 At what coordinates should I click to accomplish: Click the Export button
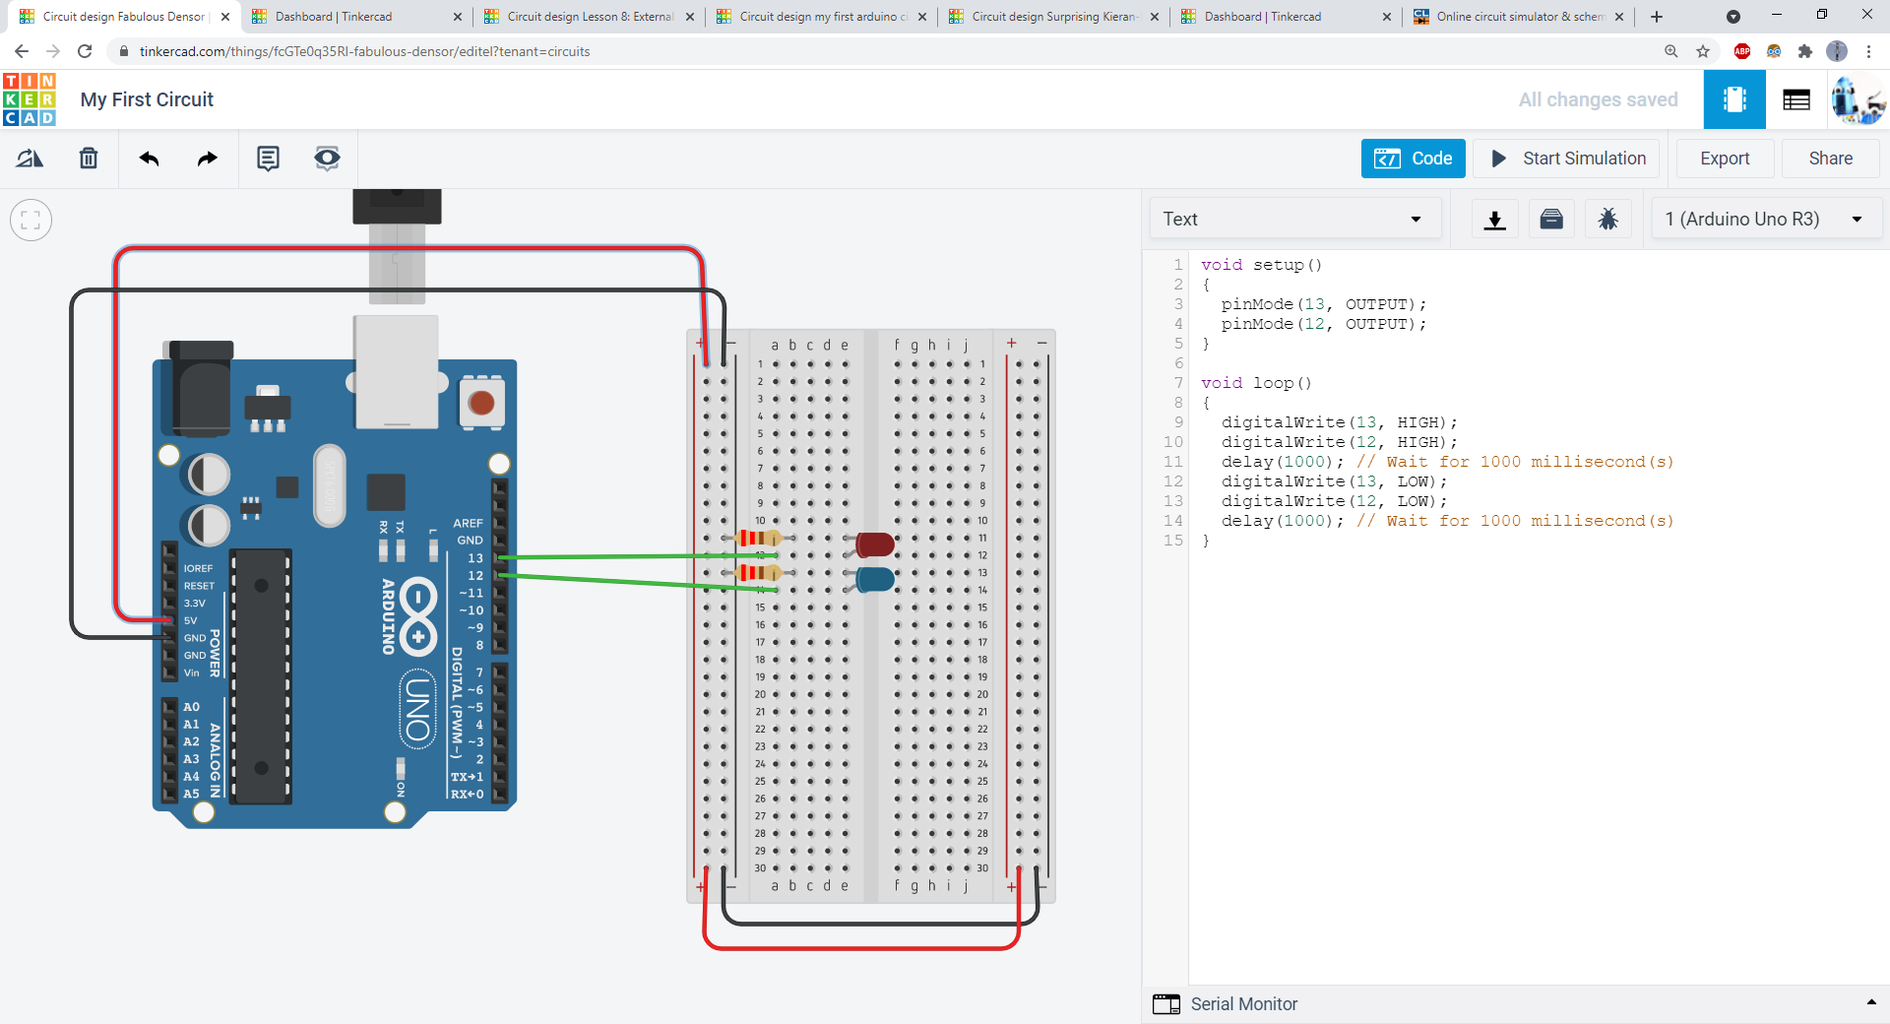1724,158
